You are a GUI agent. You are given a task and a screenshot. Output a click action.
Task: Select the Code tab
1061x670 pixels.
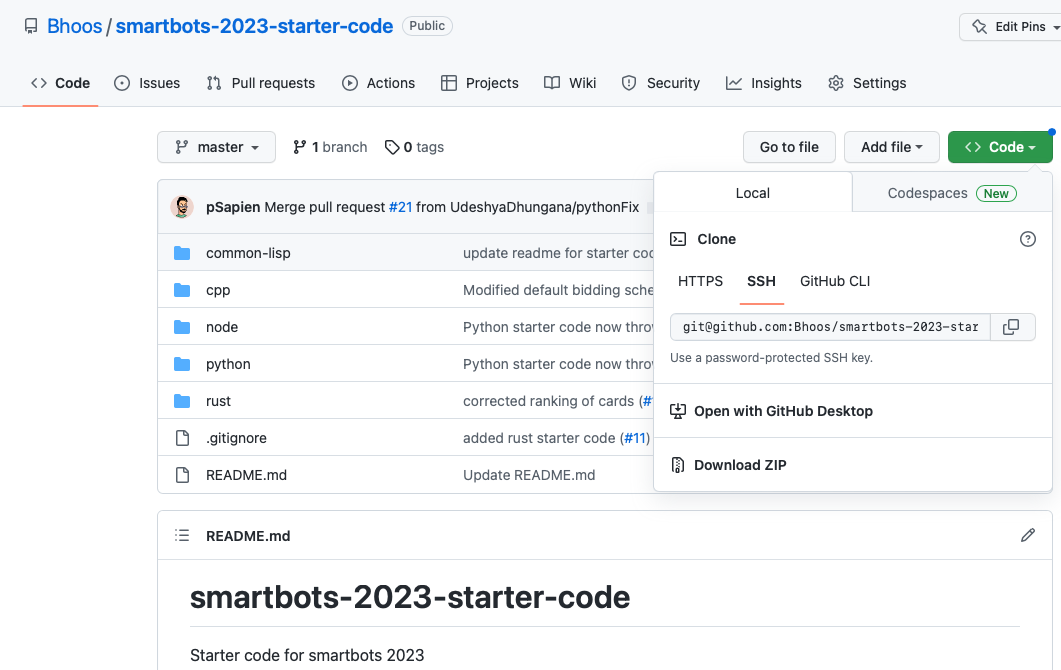click(60, 83)
